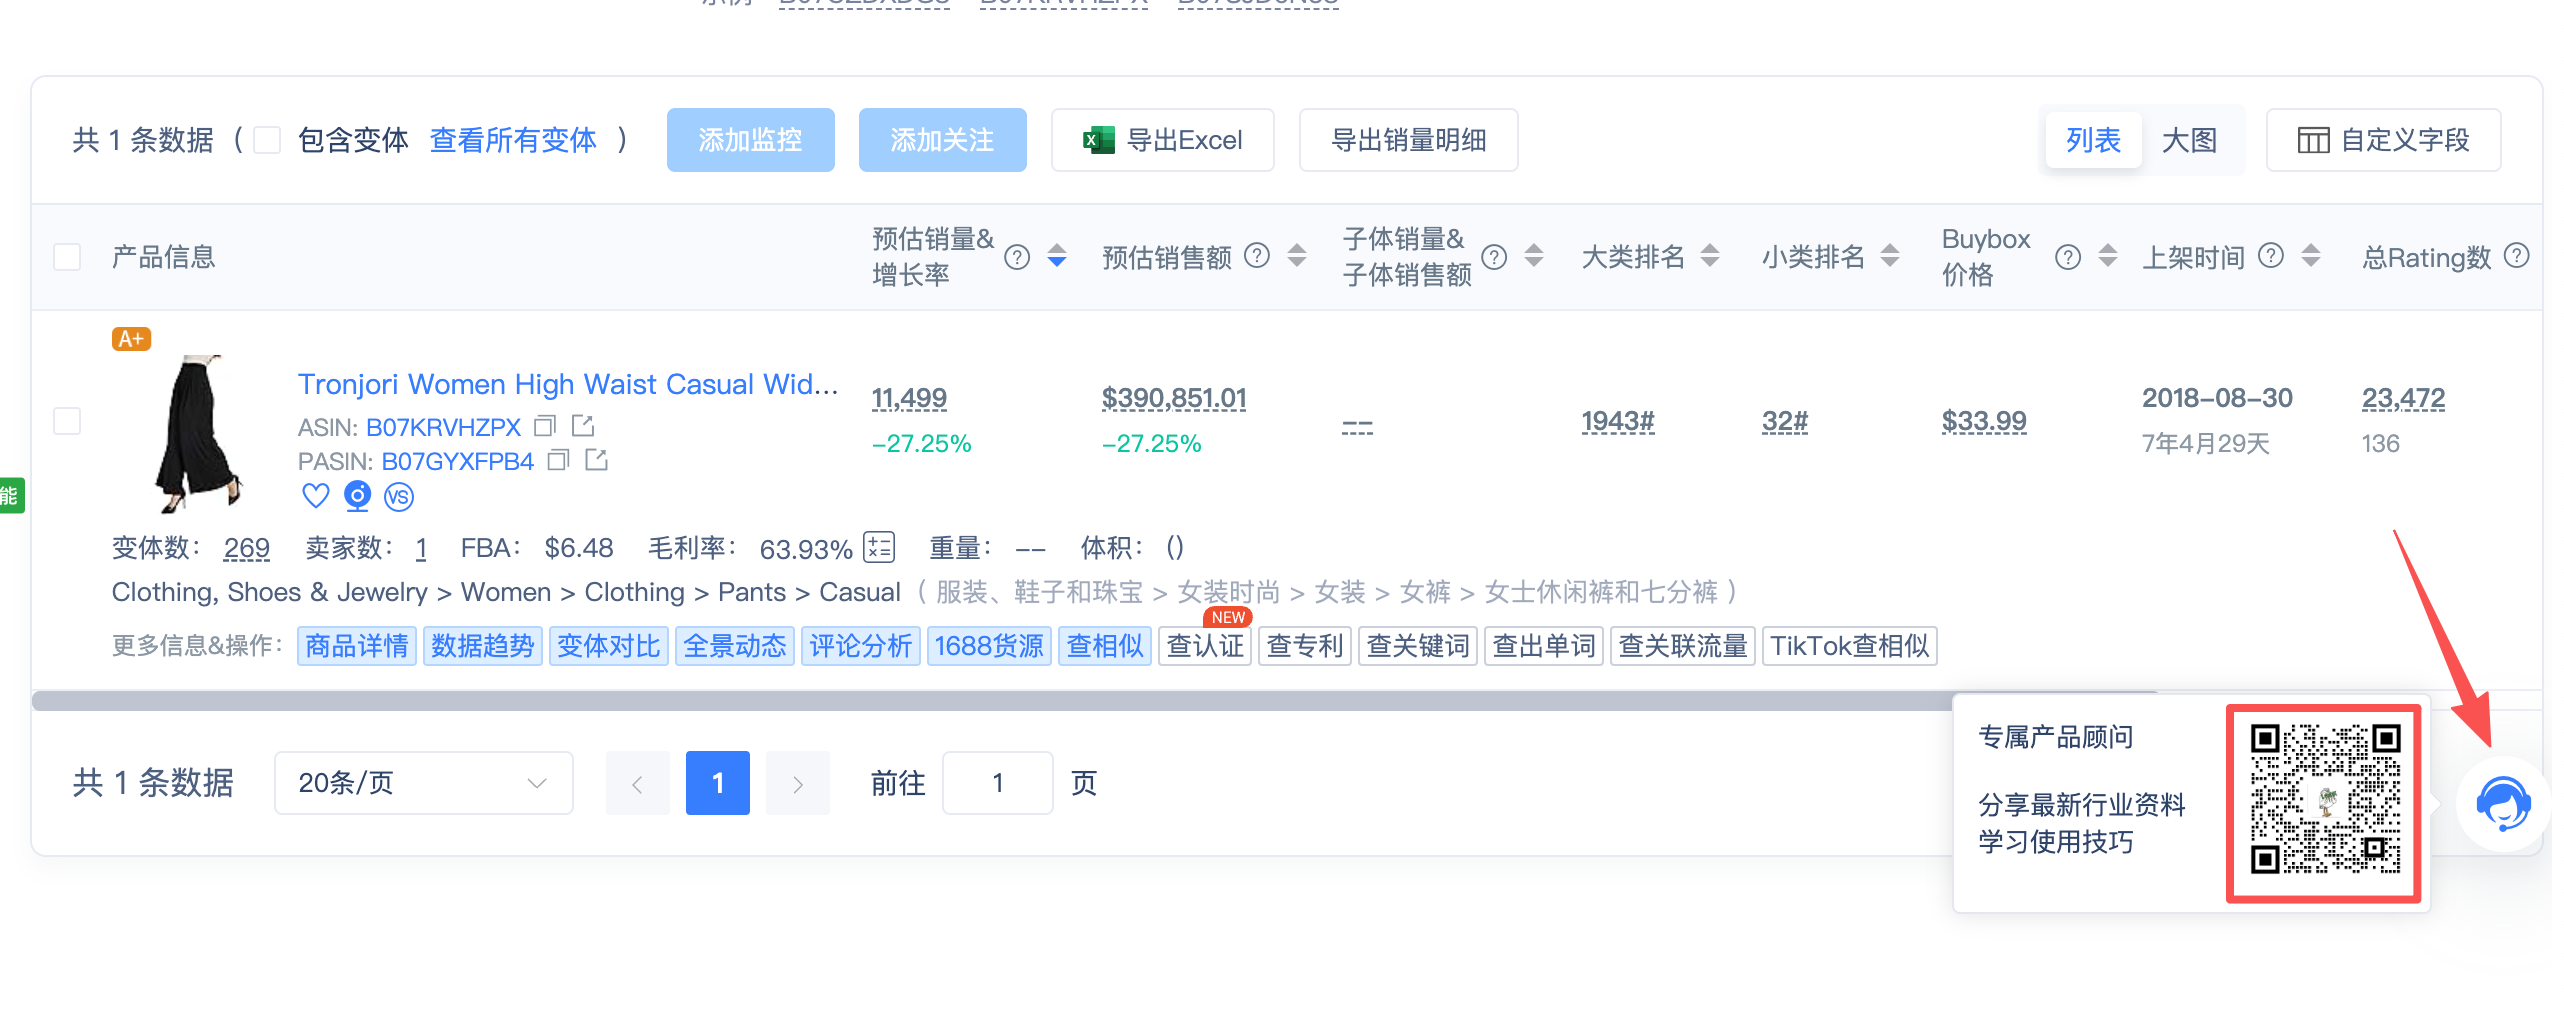Click the heart favorite icon under PASIN
2564x1014 pixels.
[316, 496]
